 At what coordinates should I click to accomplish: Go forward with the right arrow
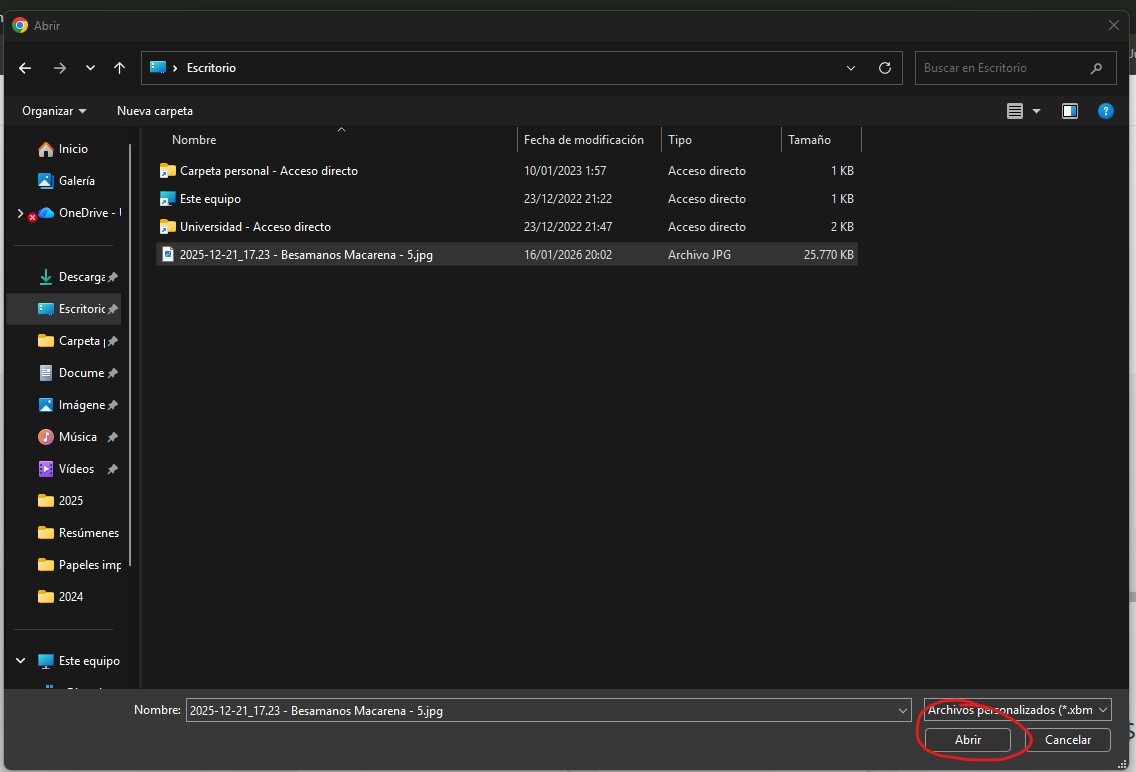pos(60,68)
